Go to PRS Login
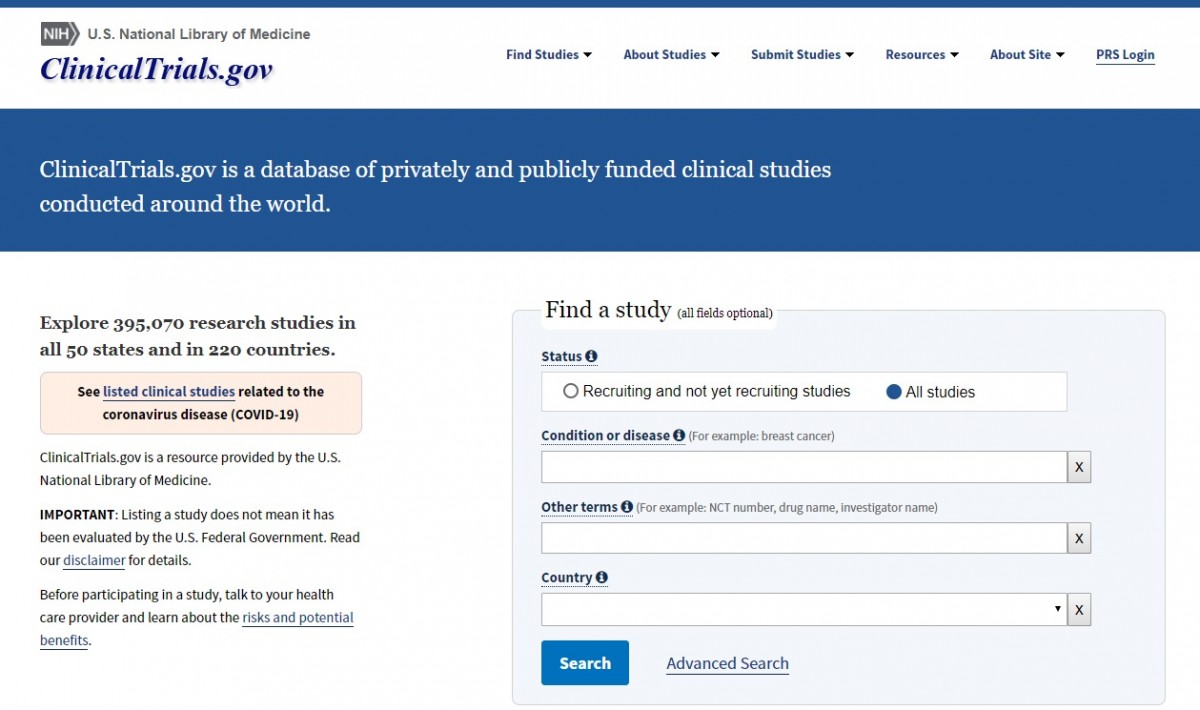The height and width of the screenshot is (710, 1200). click(1125, 55)
